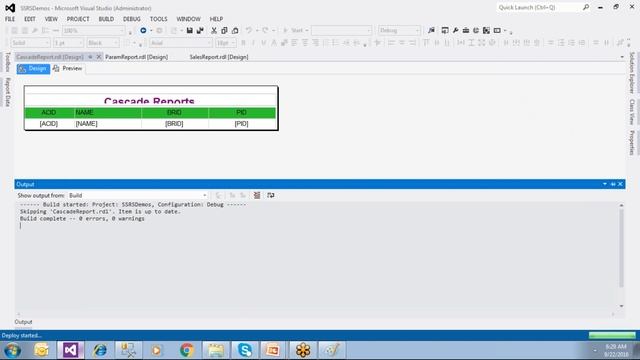Open the Black border color dropdown
Image resolution: width=640 pixels, height=360 pixels.
pos(102,43)
